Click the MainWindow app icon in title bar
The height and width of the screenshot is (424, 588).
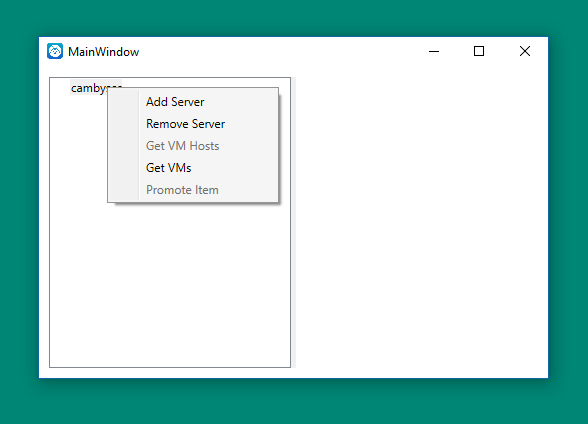55,51
